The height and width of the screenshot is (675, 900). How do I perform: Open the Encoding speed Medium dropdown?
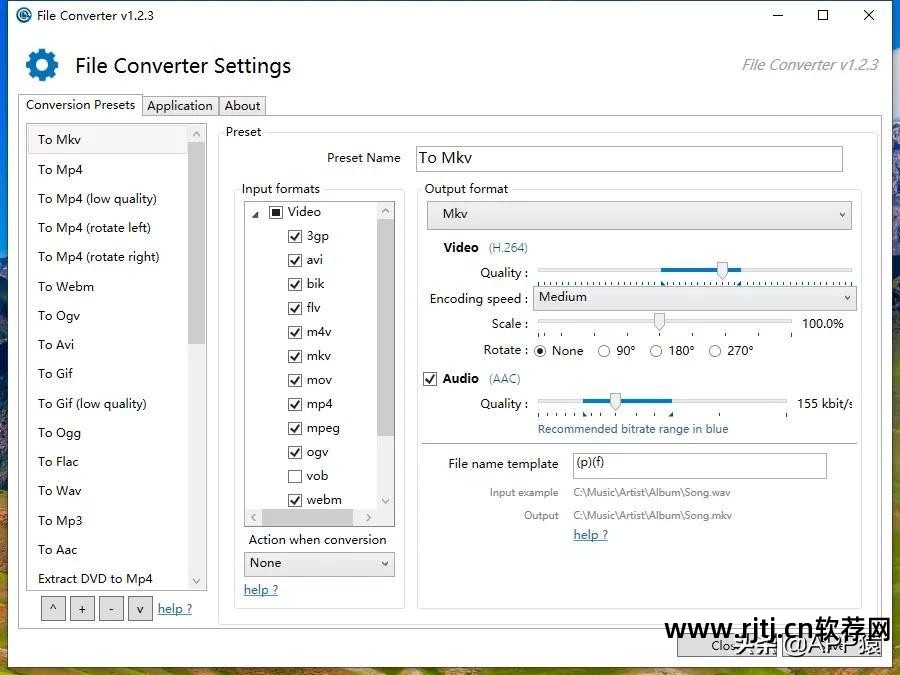pos(695,297)
